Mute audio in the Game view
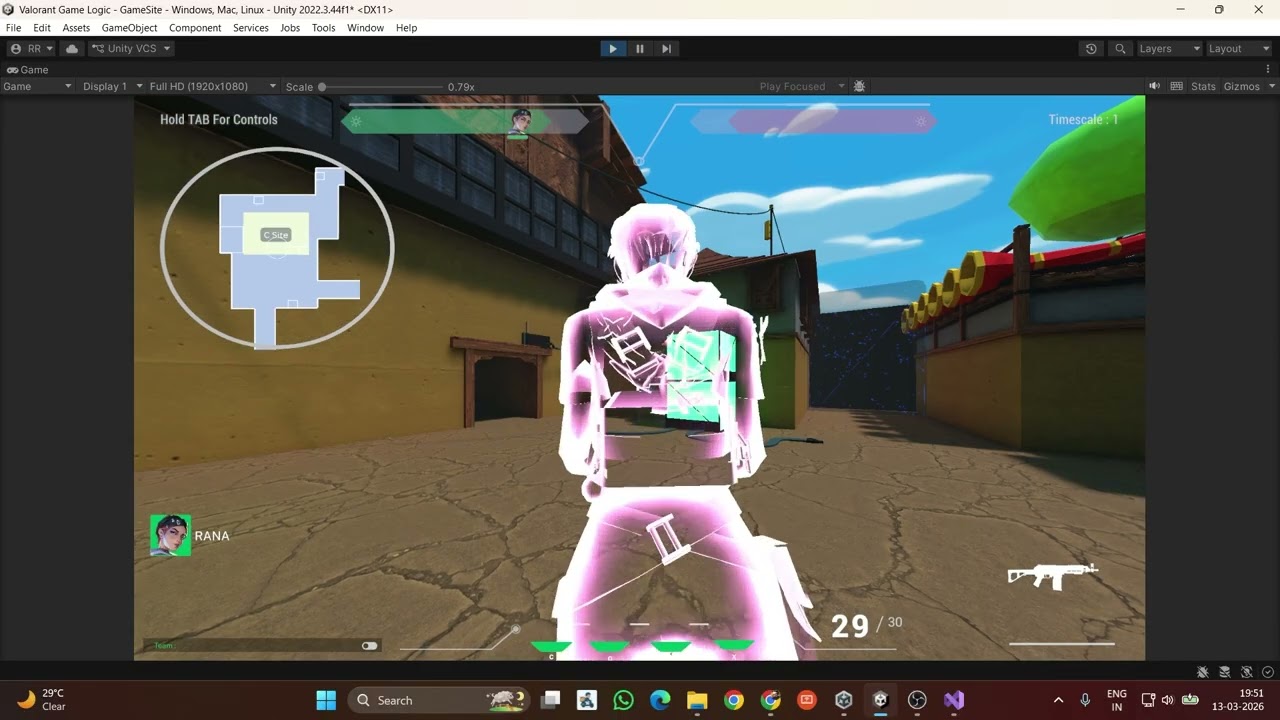The image size is (1280, 720). 1154,86
